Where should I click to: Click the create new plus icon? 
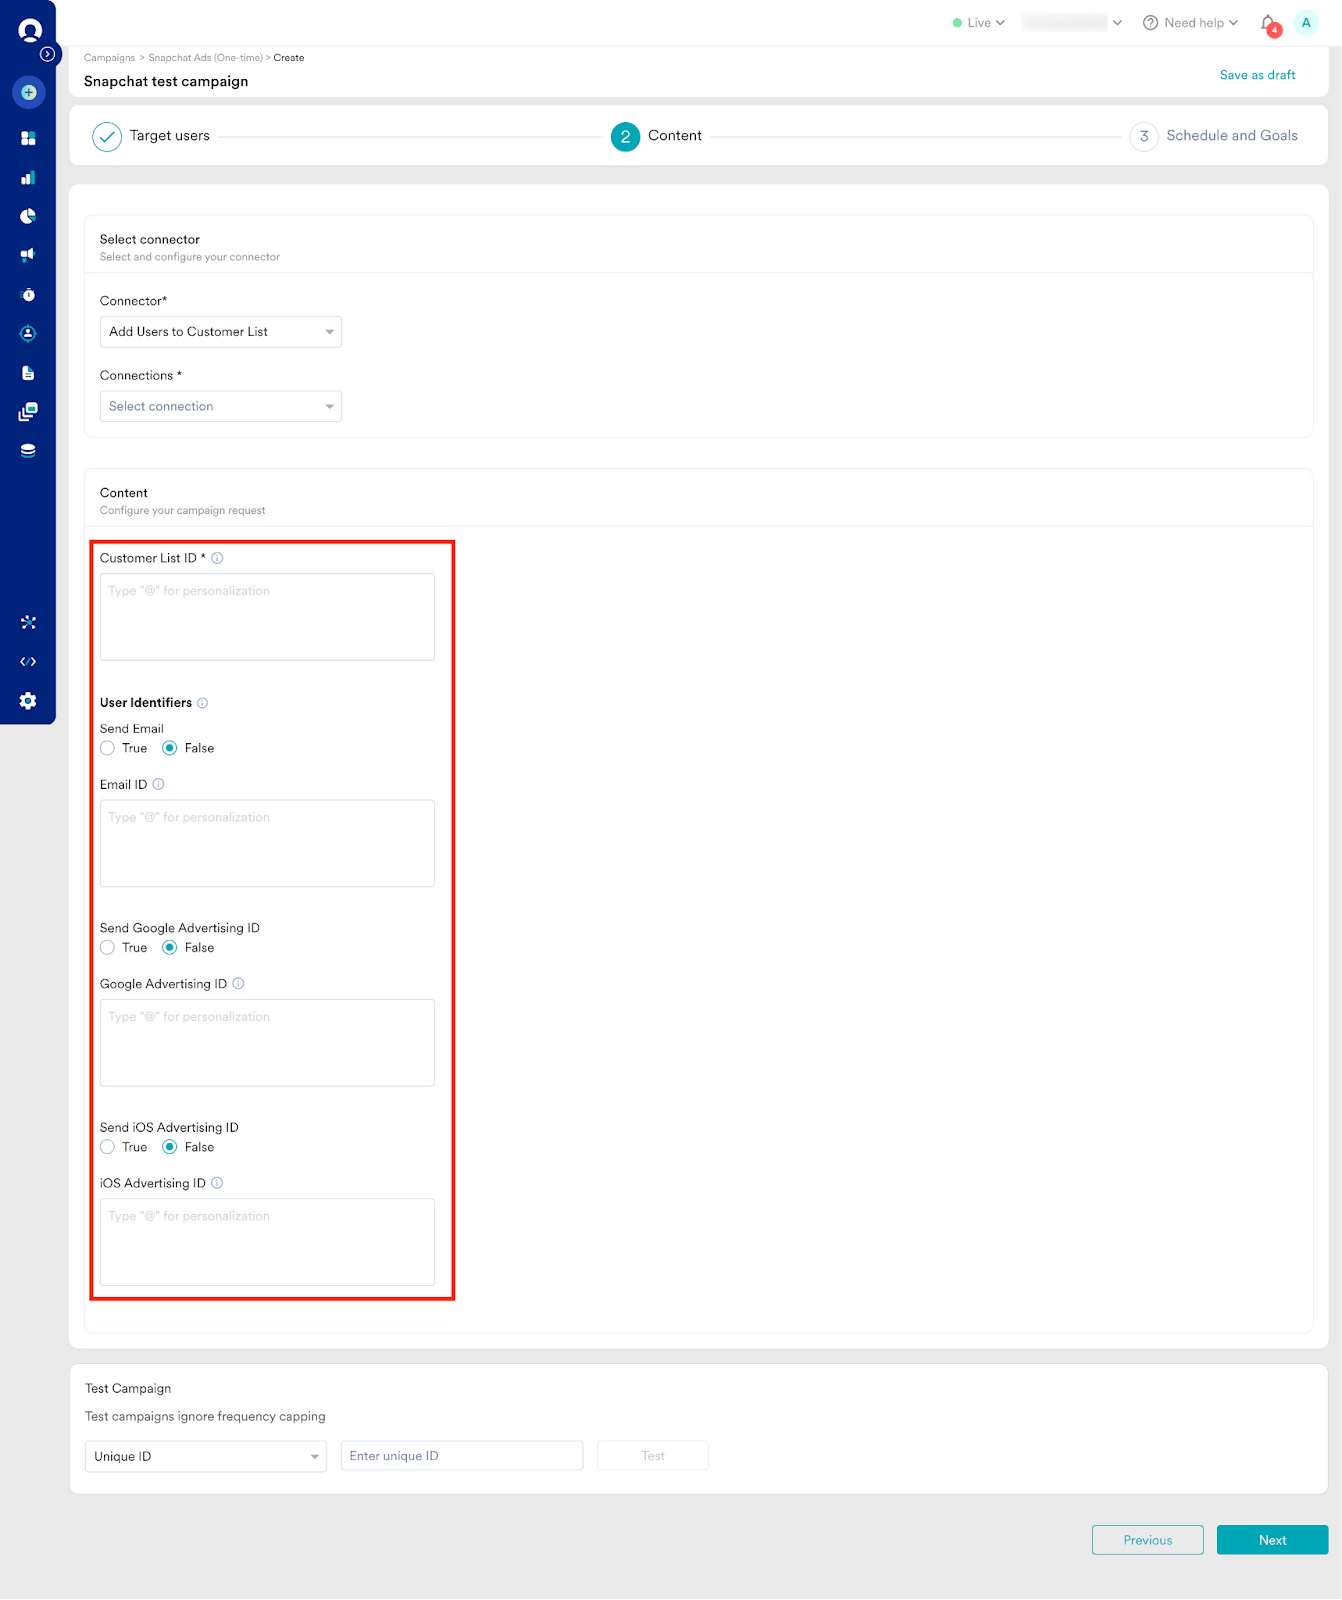coord(29,93)
